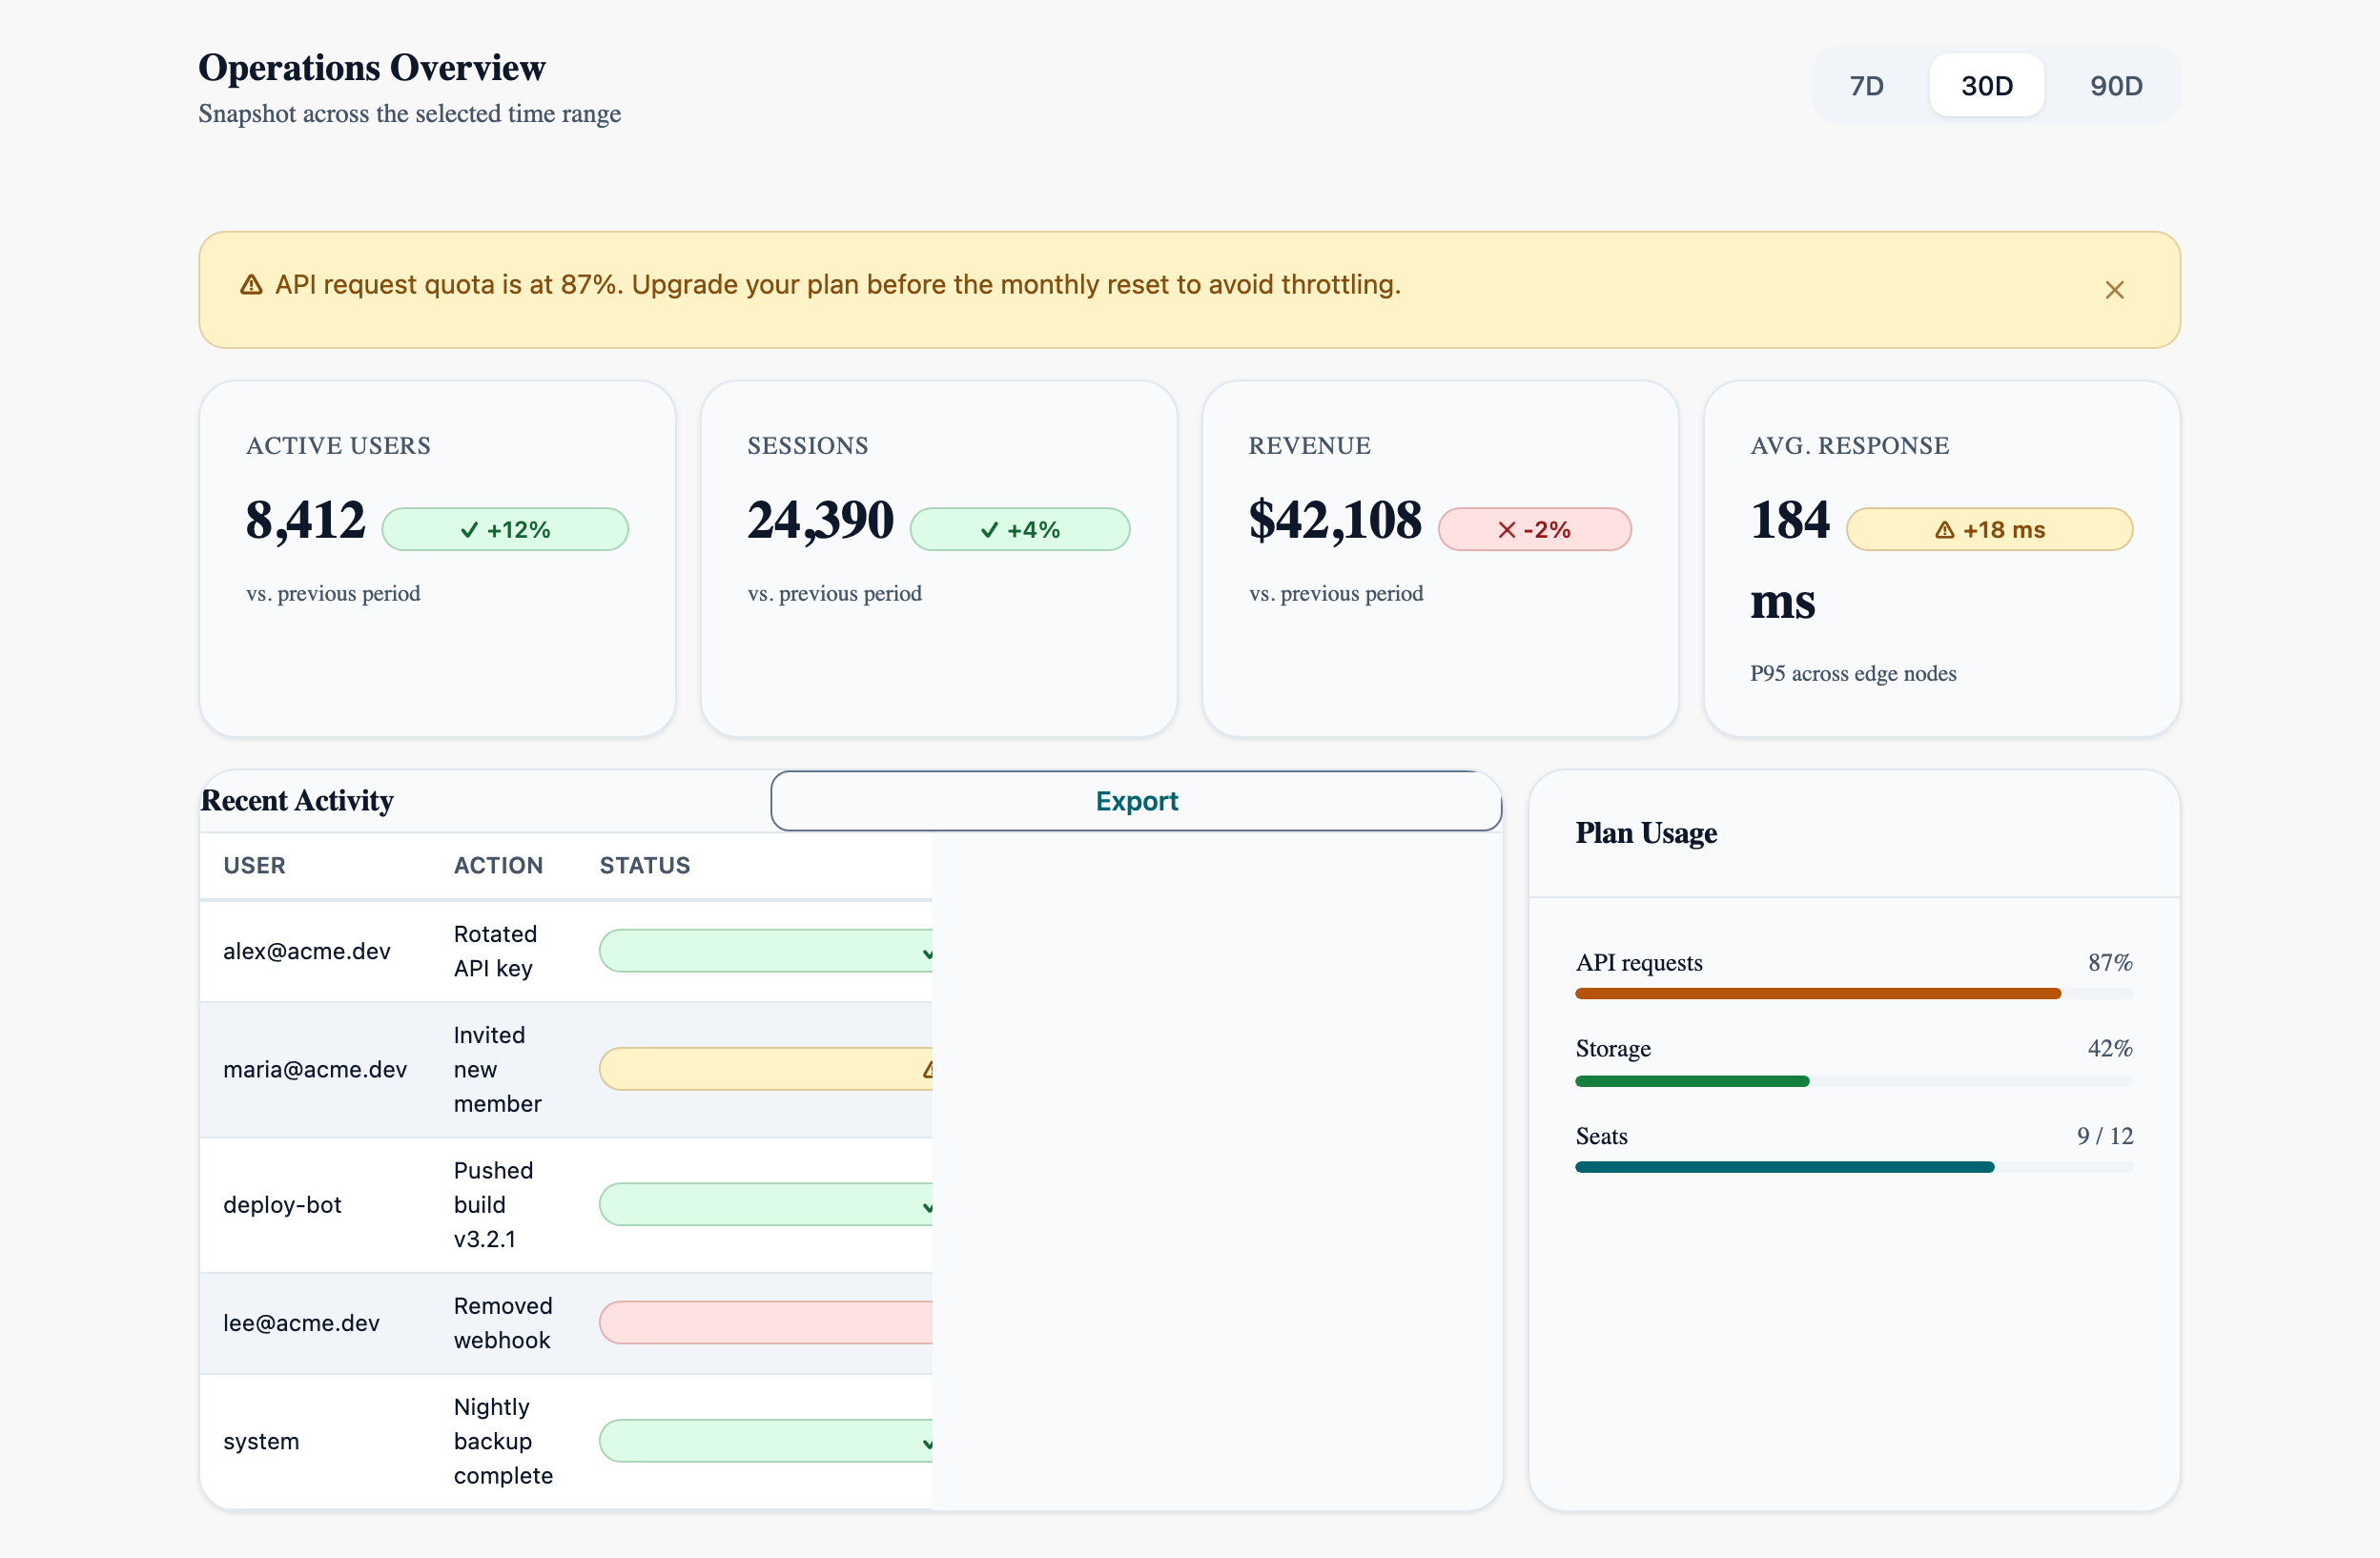This screenshot has height=1558, width=2380.
Task: Click the Plan Usage heading
Action: 1646,833
